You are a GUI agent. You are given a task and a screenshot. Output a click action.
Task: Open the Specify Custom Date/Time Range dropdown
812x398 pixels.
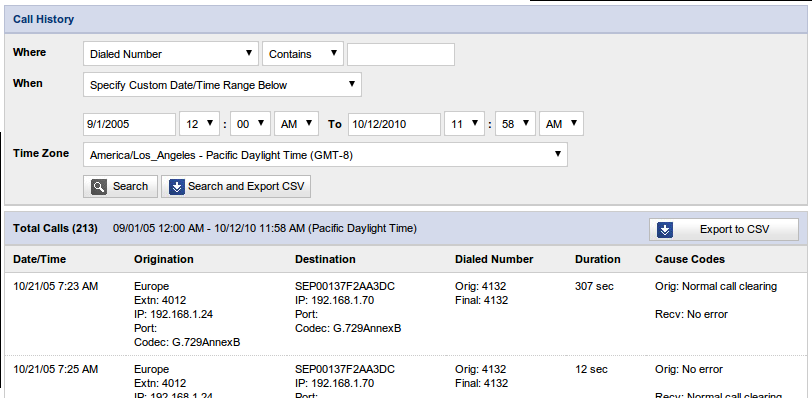(x=222, y=85)
